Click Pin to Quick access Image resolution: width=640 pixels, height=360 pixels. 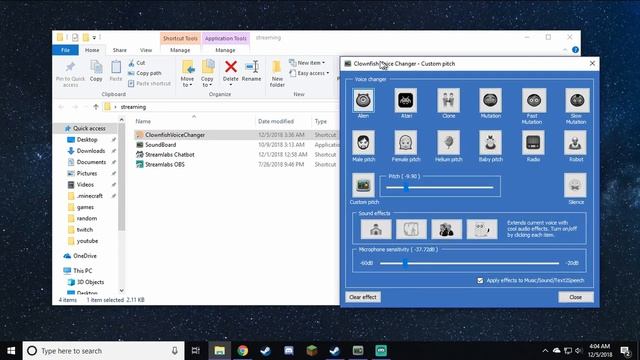[70, 74]
